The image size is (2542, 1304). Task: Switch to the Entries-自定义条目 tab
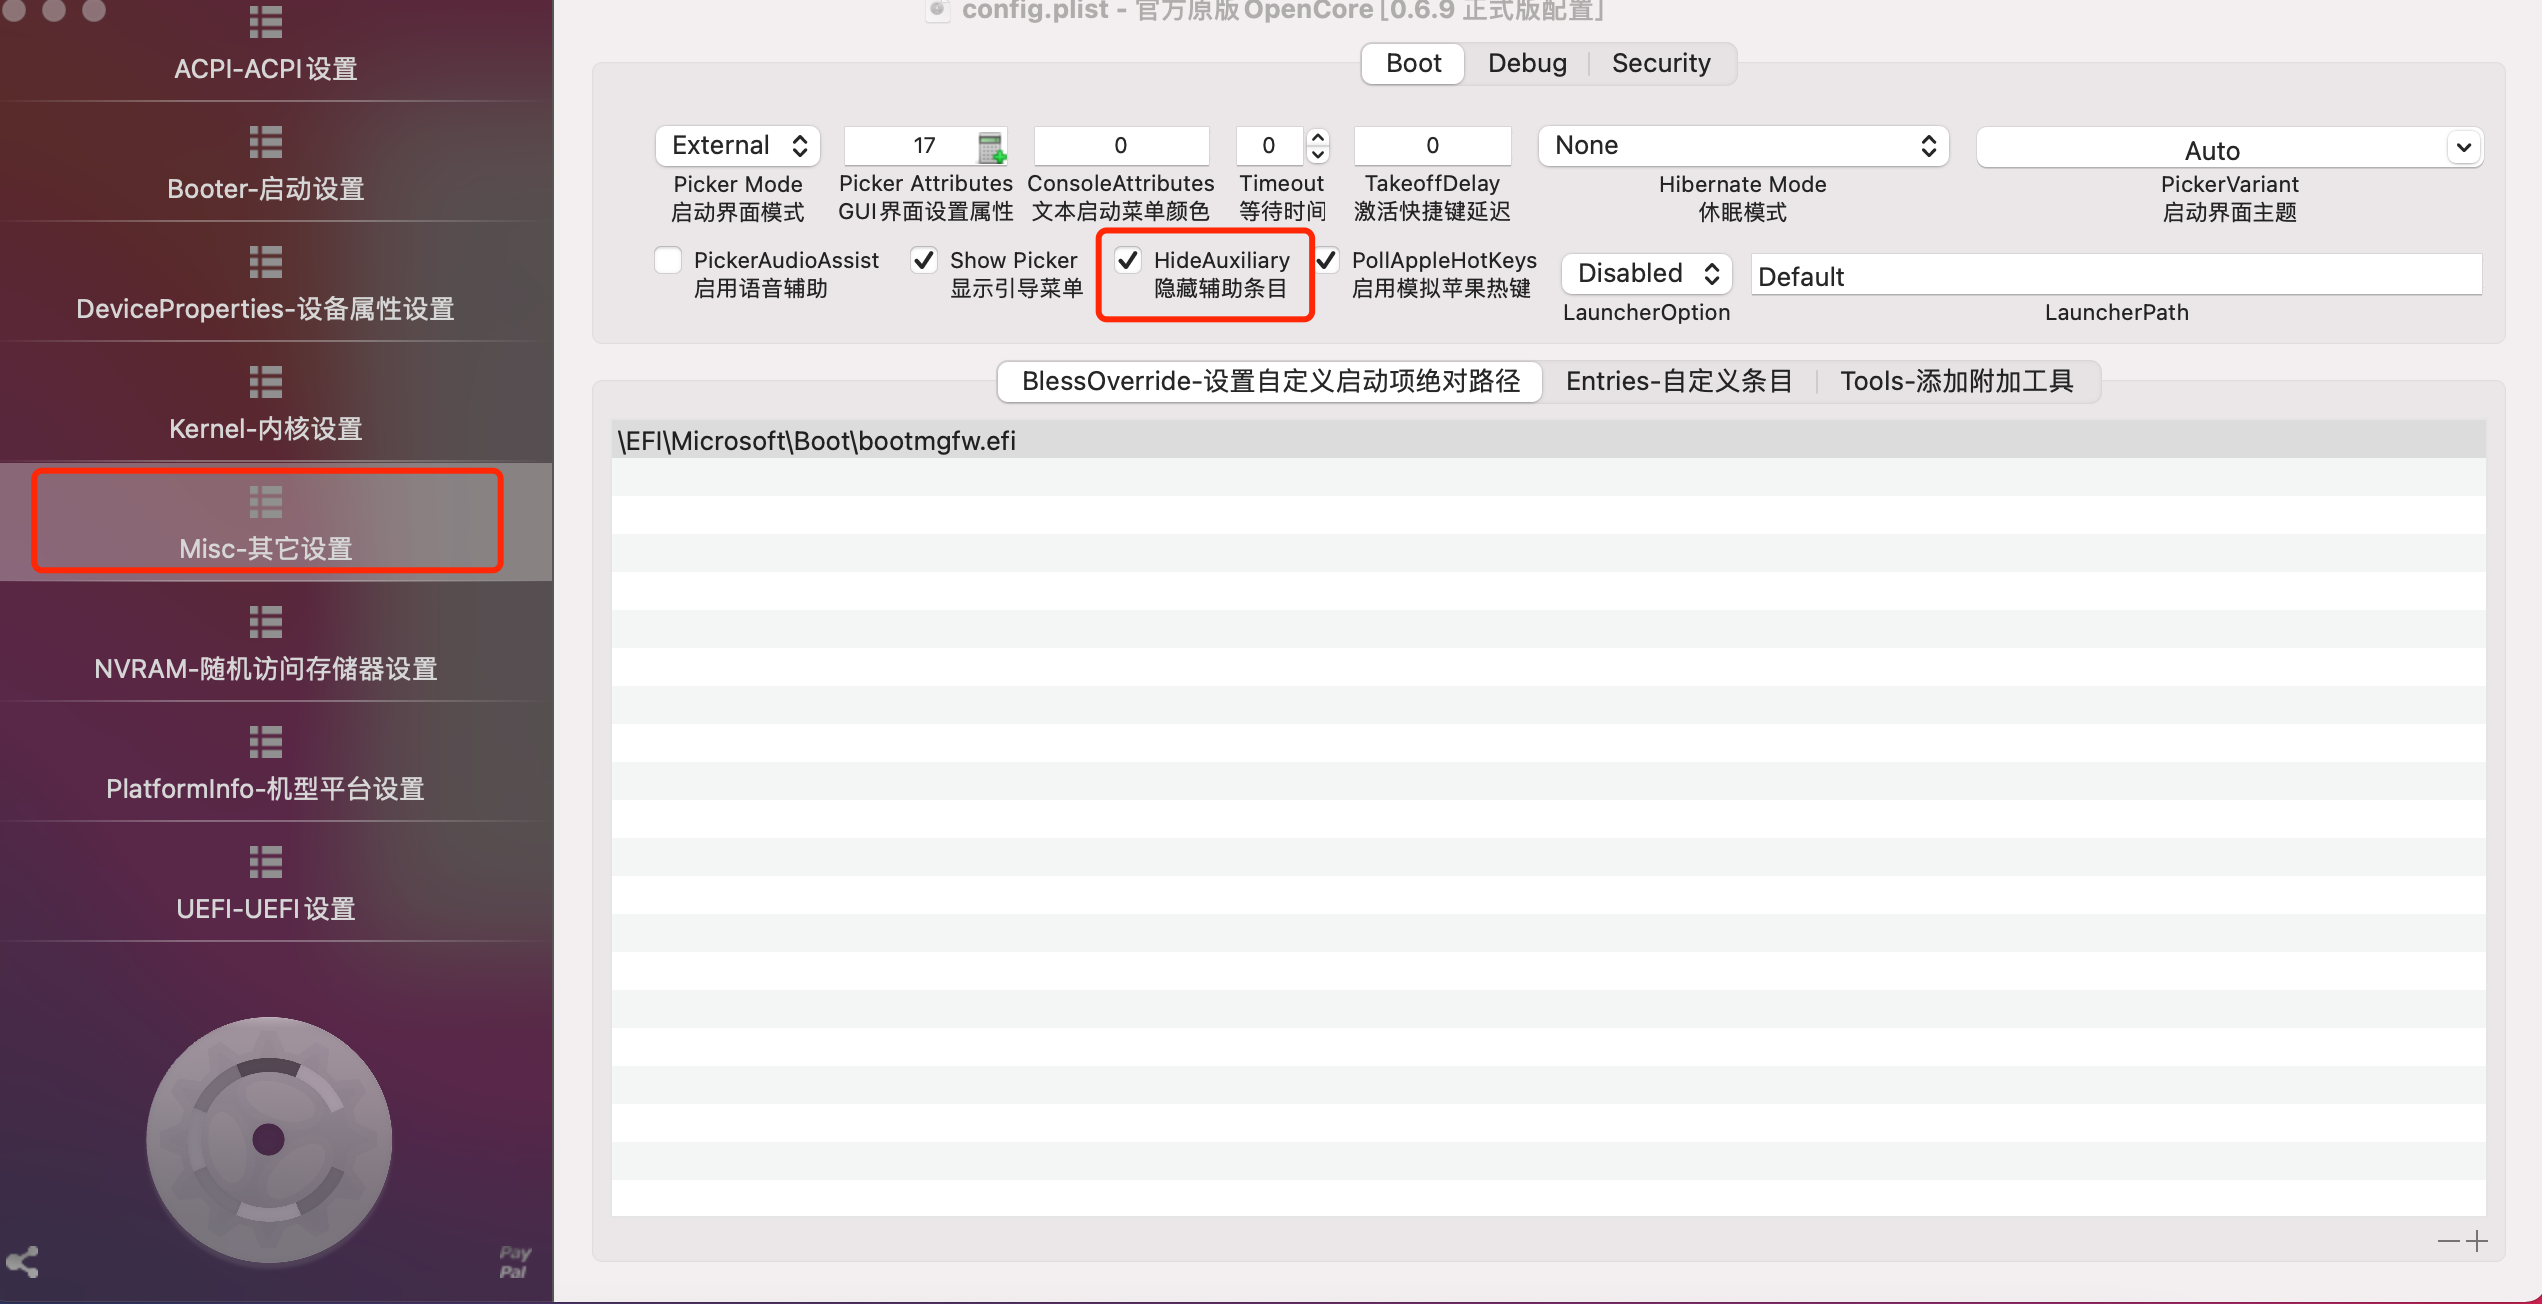click(1679, 381)
